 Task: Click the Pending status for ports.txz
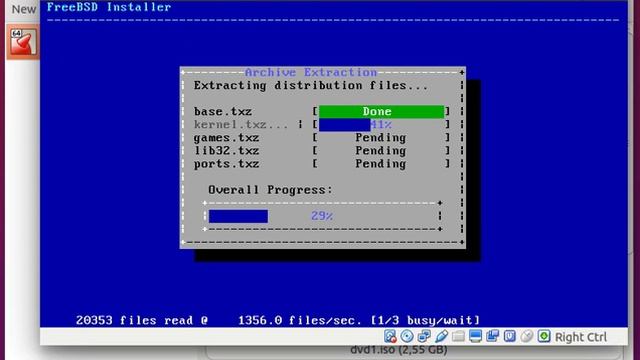pos(380,164)
